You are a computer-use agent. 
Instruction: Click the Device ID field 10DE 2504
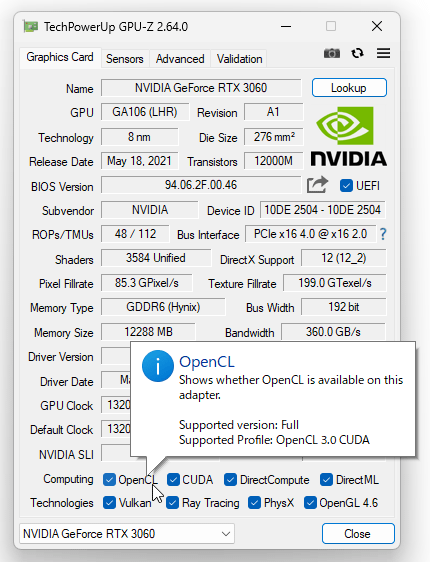tap(322, 210)
